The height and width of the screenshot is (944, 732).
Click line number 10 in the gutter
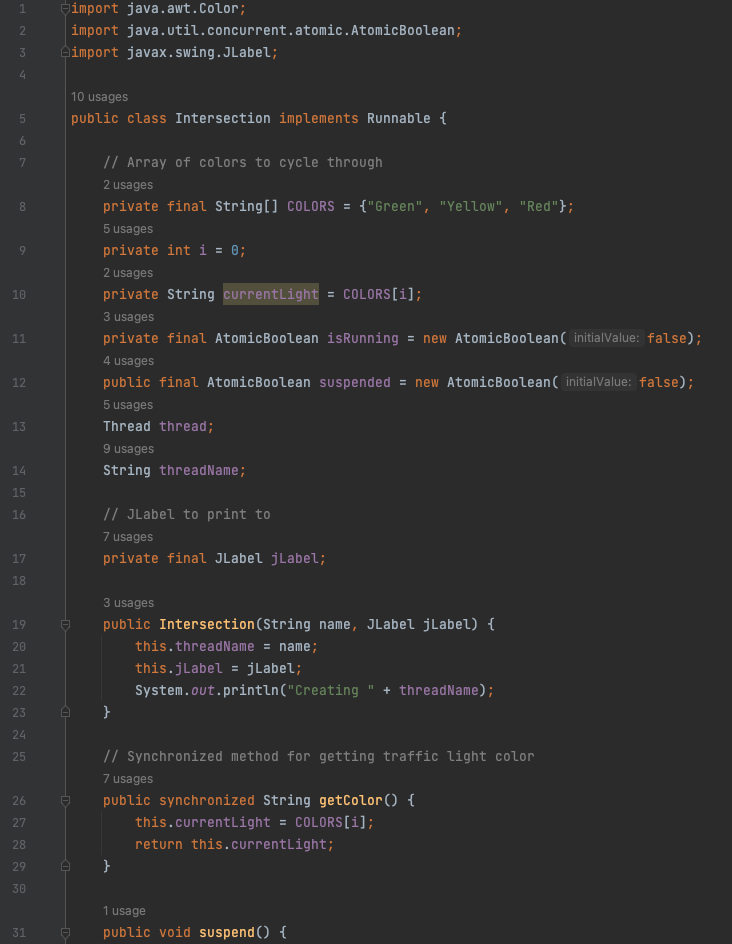tap(19, 294)
